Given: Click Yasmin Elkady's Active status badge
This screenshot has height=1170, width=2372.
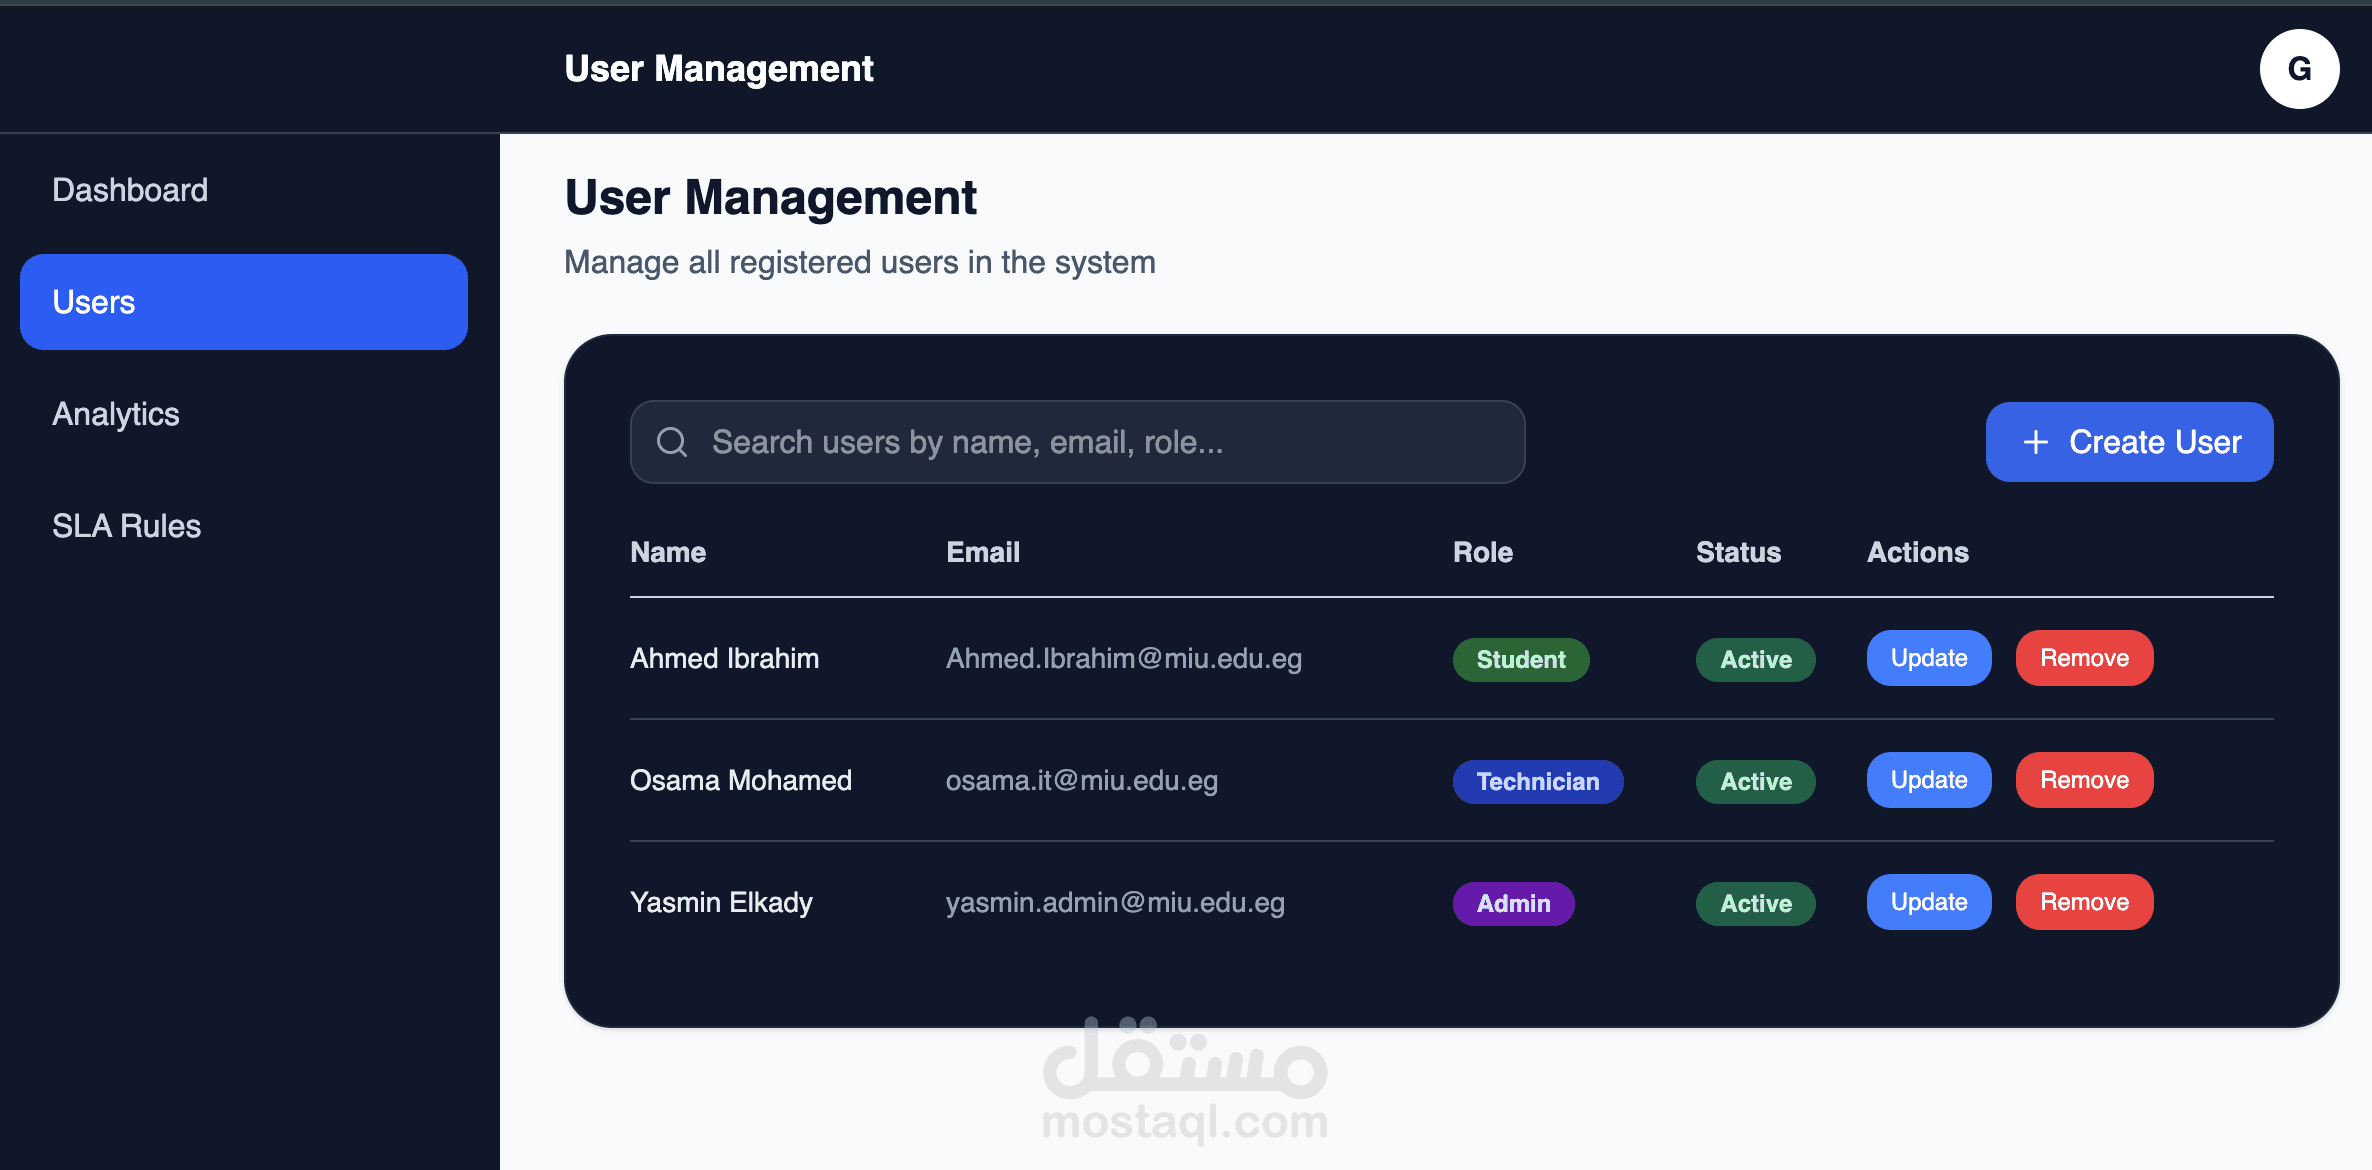Looking at the screenshot, I should point(1755,904).
